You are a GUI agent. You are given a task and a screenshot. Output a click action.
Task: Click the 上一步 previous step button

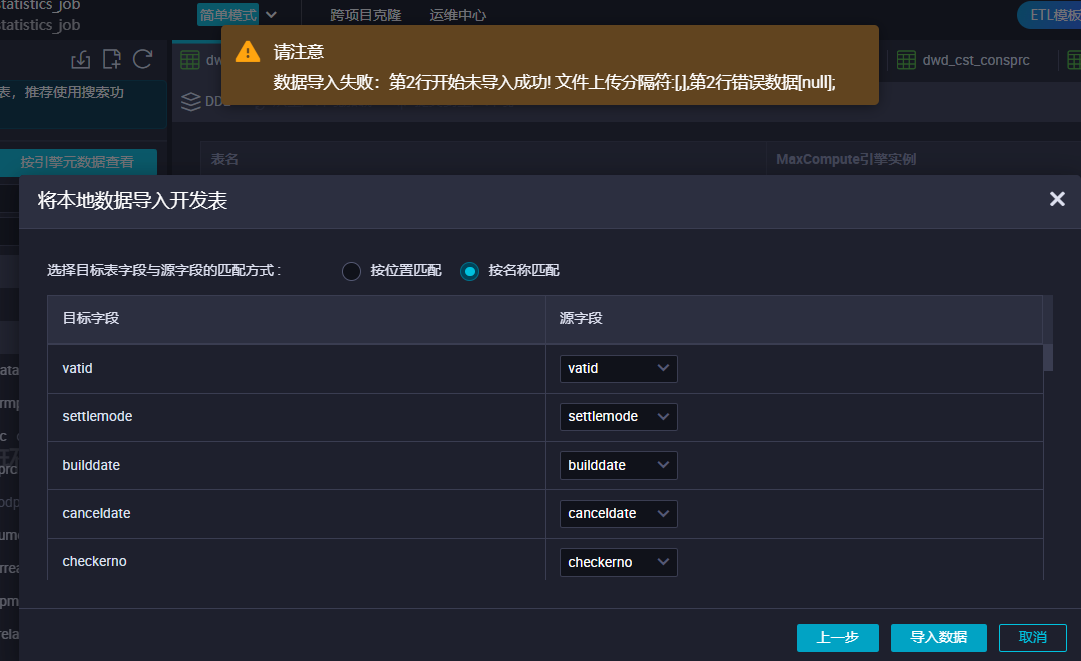838,638
